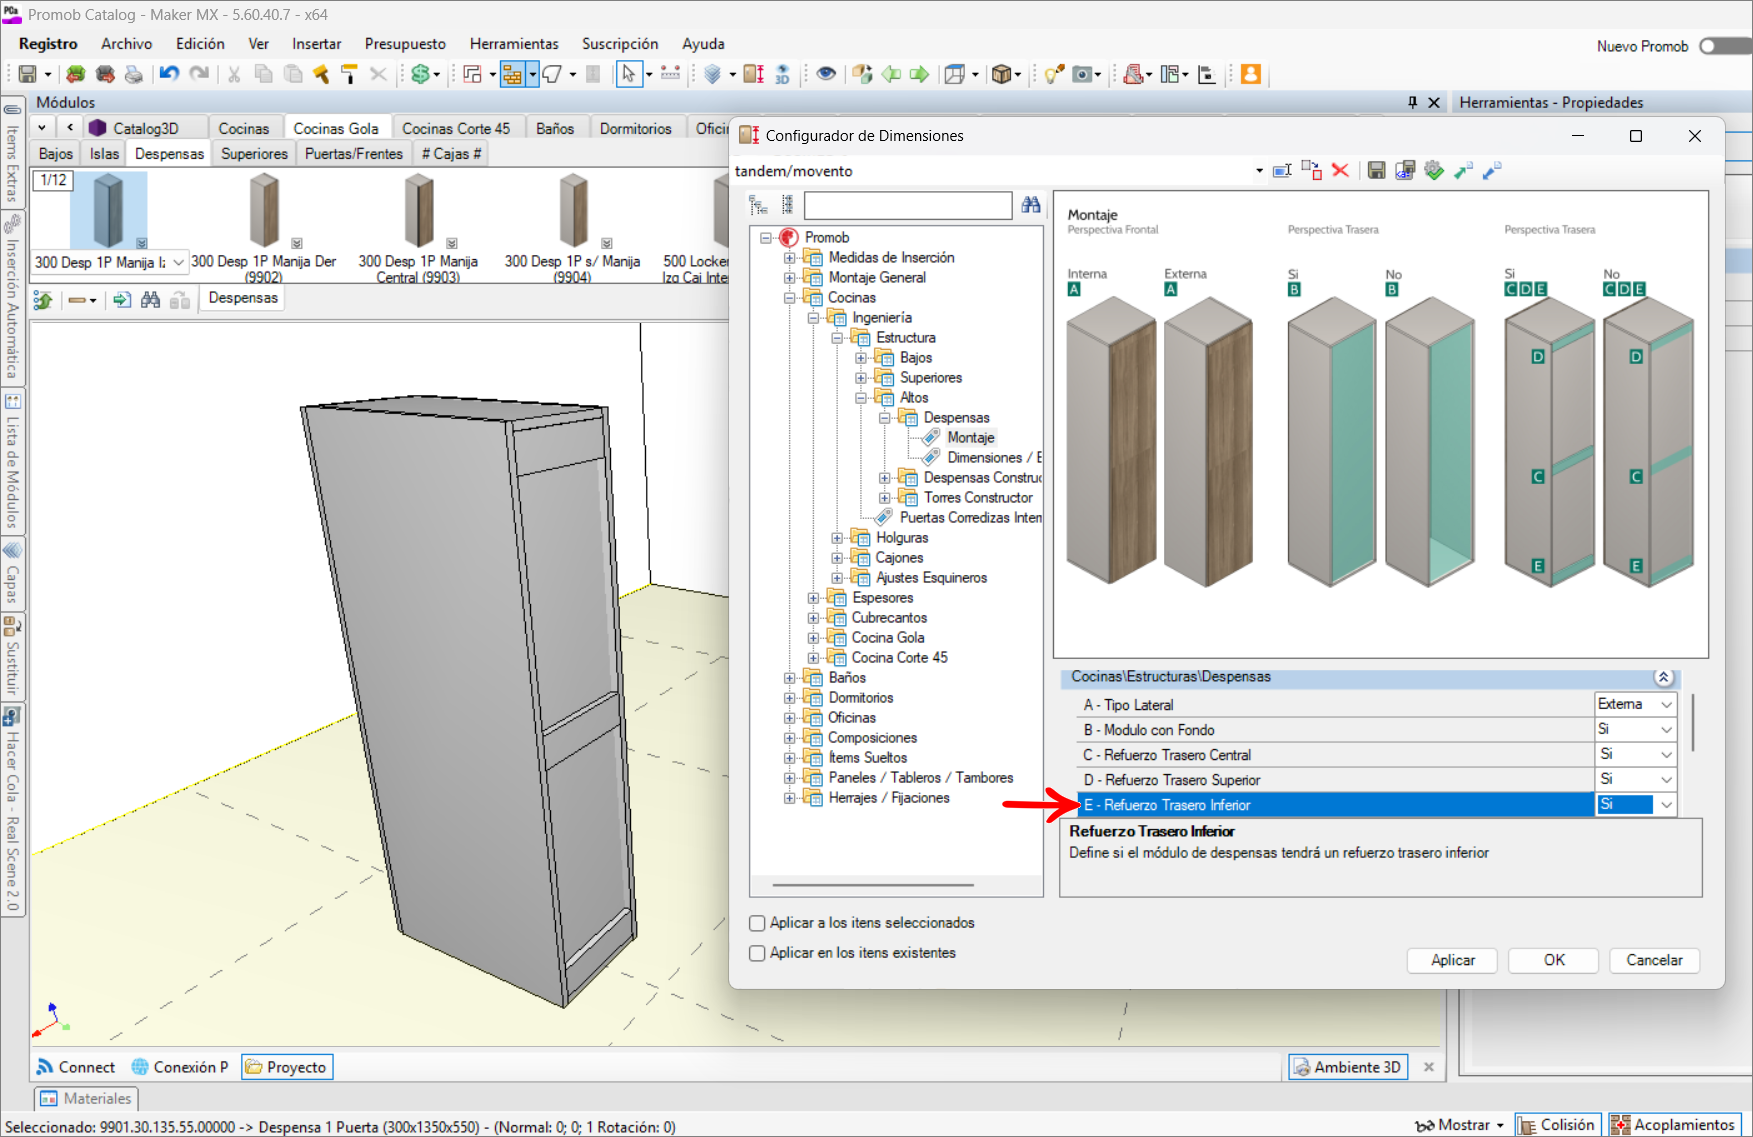Toggle the Nuevo Promob switch
The height and width of the screenshot is (1137, 1753).
pyautogui.click(x=1722, y=46)
